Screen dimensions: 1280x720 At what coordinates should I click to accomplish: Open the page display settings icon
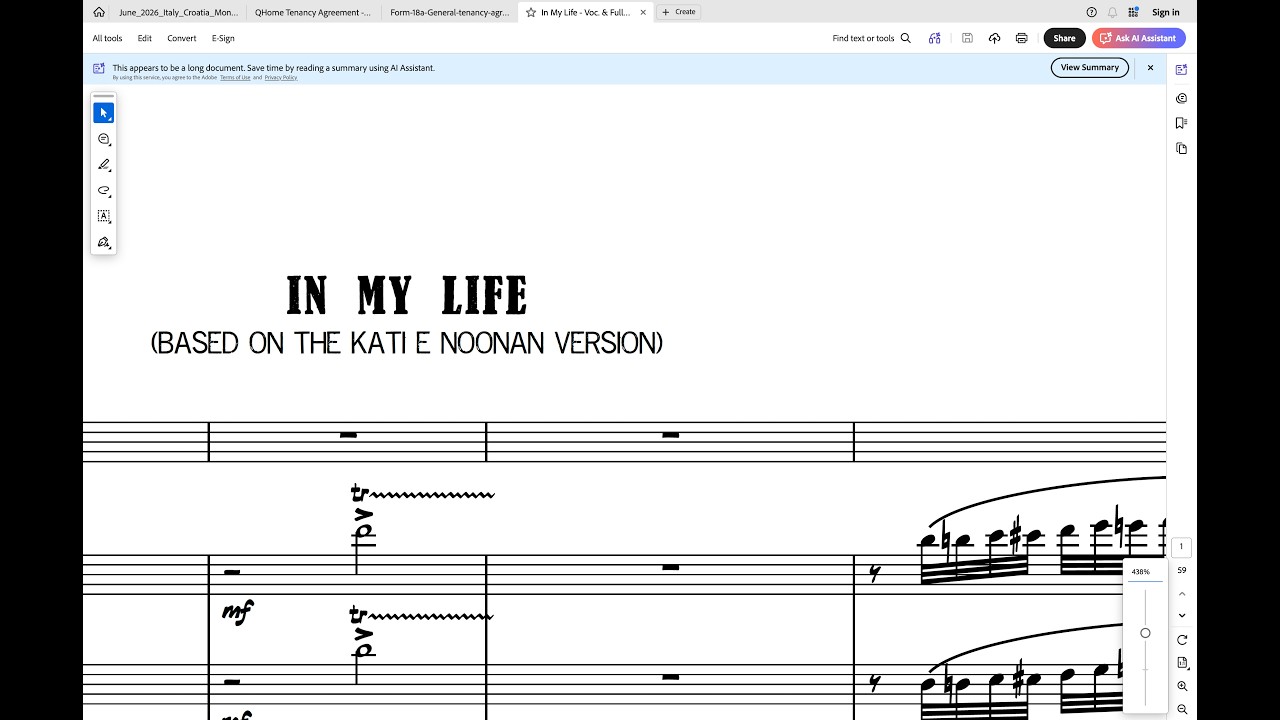pyautogui.click(x=1182, y=663)
